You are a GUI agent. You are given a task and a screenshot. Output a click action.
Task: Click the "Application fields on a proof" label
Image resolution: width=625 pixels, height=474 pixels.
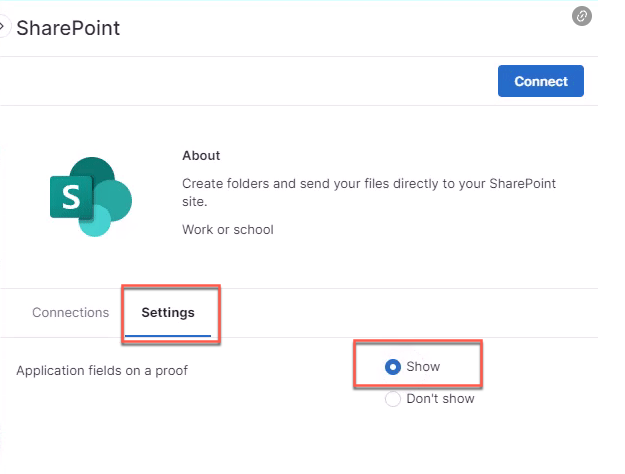tap(101, 371)
